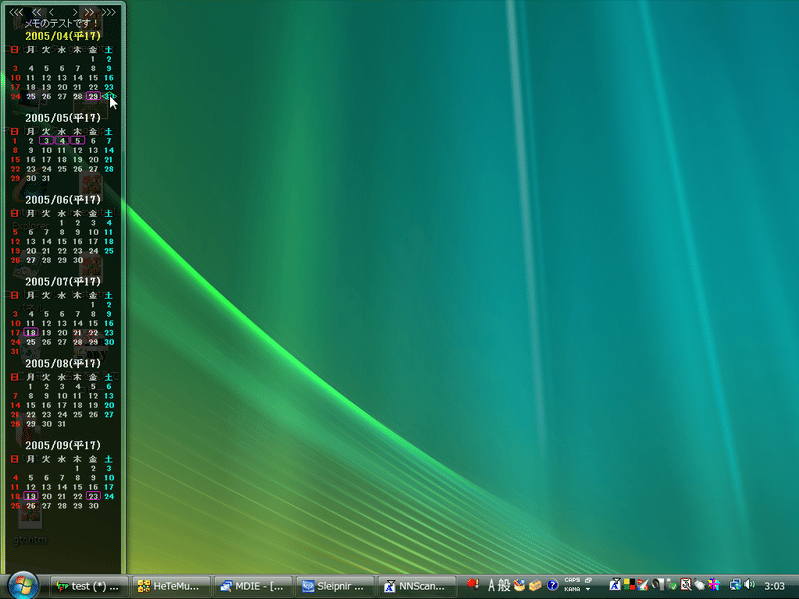Click June 15 in the calendar
This screenshot has width=799, height=599.
pyautogui.click(x=62, y=241)
